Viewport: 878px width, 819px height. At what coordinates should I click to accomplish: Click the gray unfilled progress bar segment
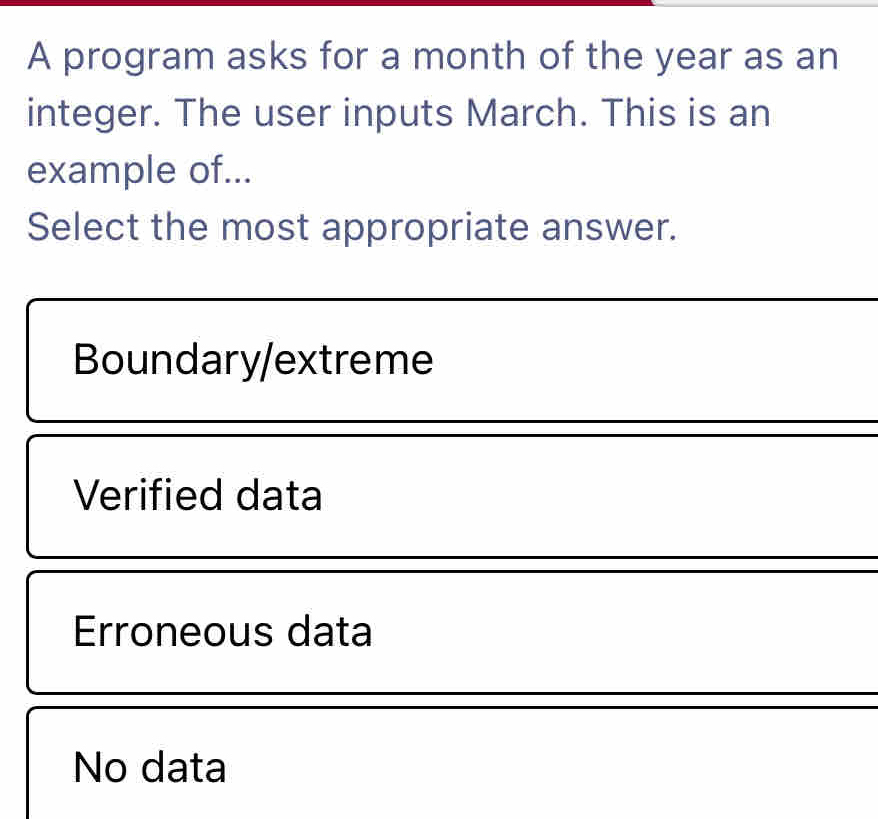point(765,3)
